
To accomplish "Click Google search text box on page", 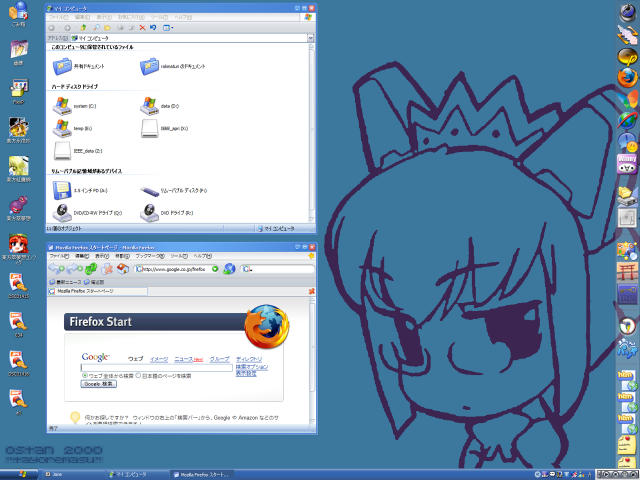I will click(x=157, y=368).
